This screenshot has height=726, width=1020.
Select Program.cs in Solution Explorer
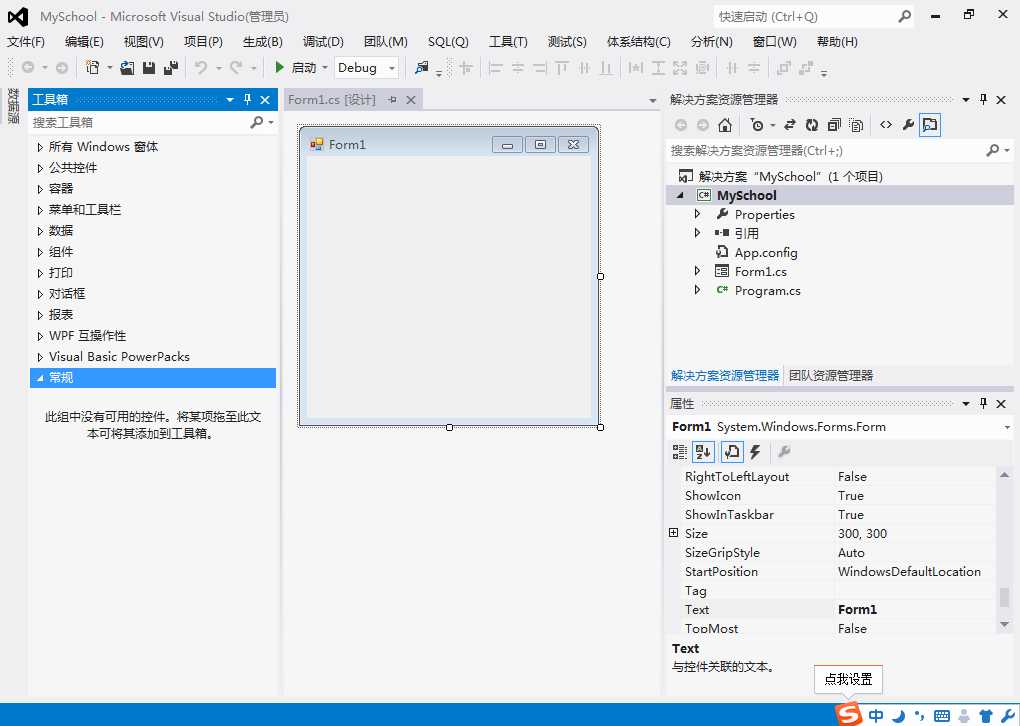768,291
